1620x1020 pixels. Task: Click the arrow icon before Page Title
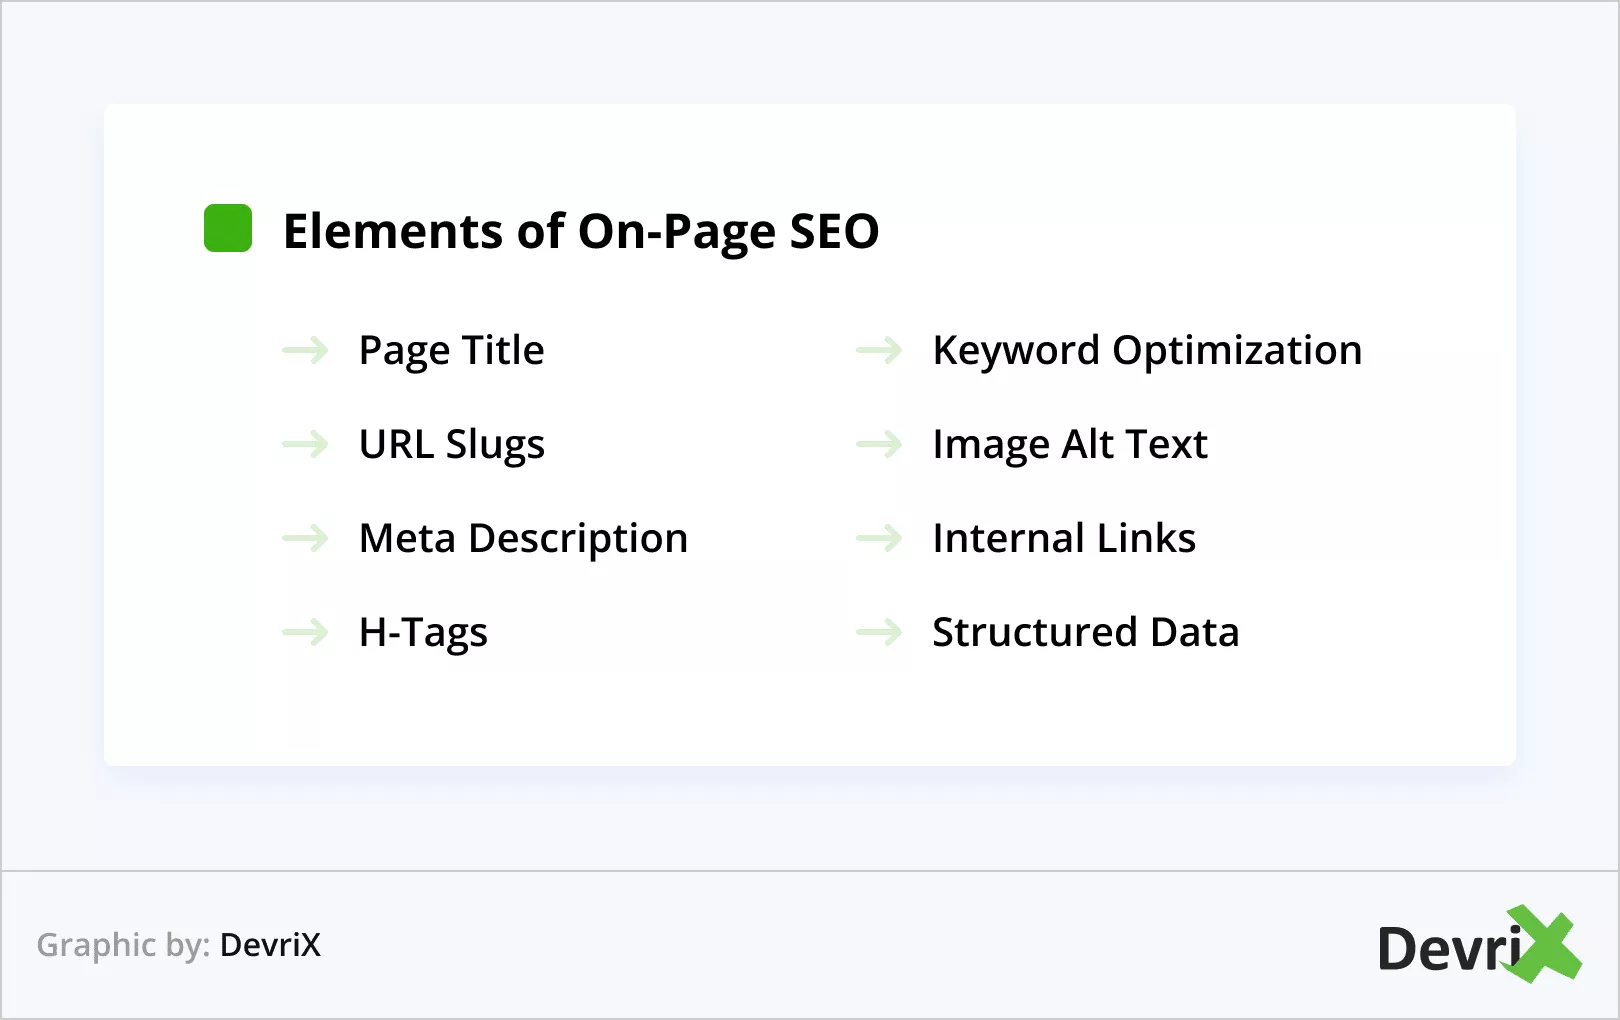point(305,350)
